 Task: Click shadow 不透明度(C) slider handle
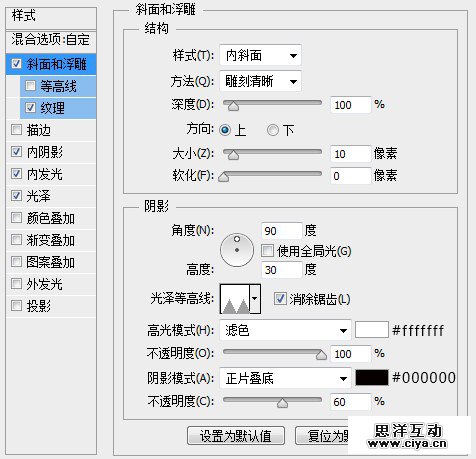pyautogui.click(x=283, y=403)
